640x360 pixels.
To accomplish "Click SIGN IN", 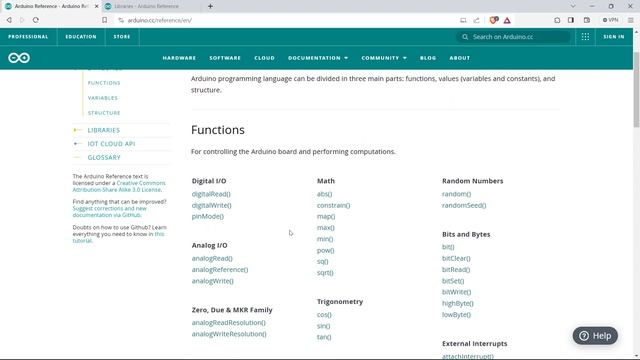I will 614,37.
